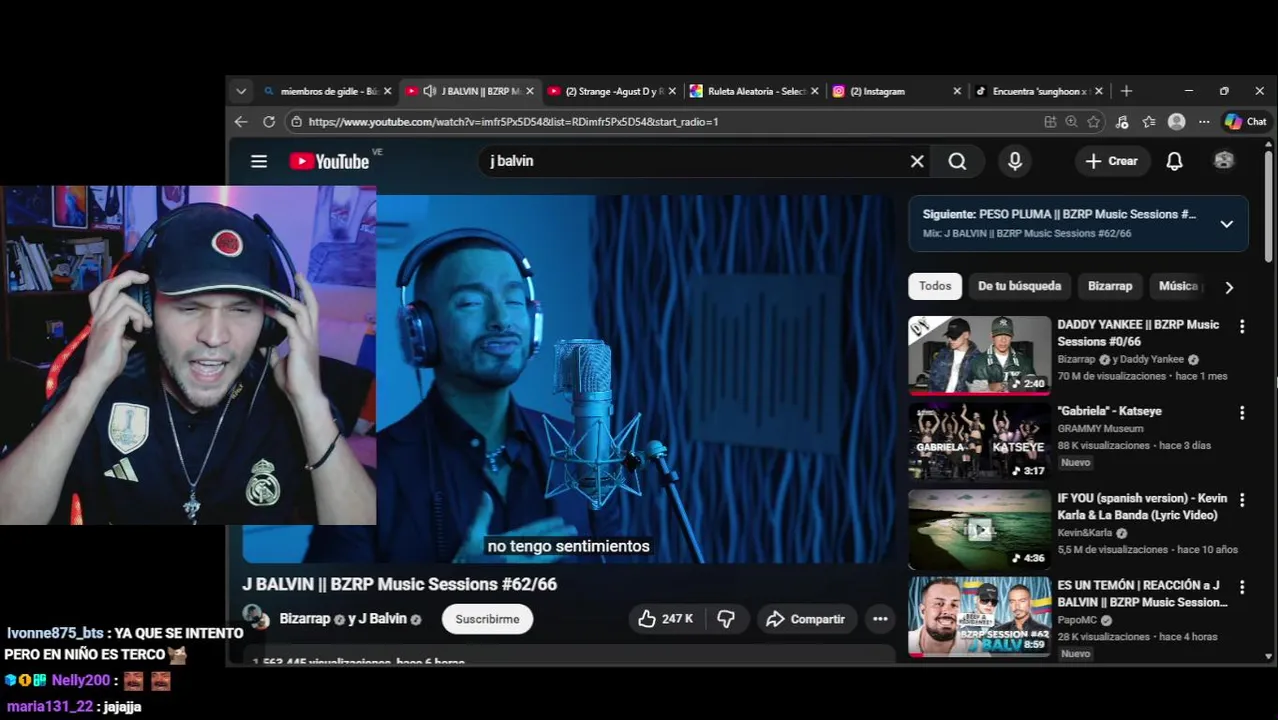Screen dimensions: 1278x720
Task: Open Gabriela Katseye video thumbnail
Action: click(979, 442)
